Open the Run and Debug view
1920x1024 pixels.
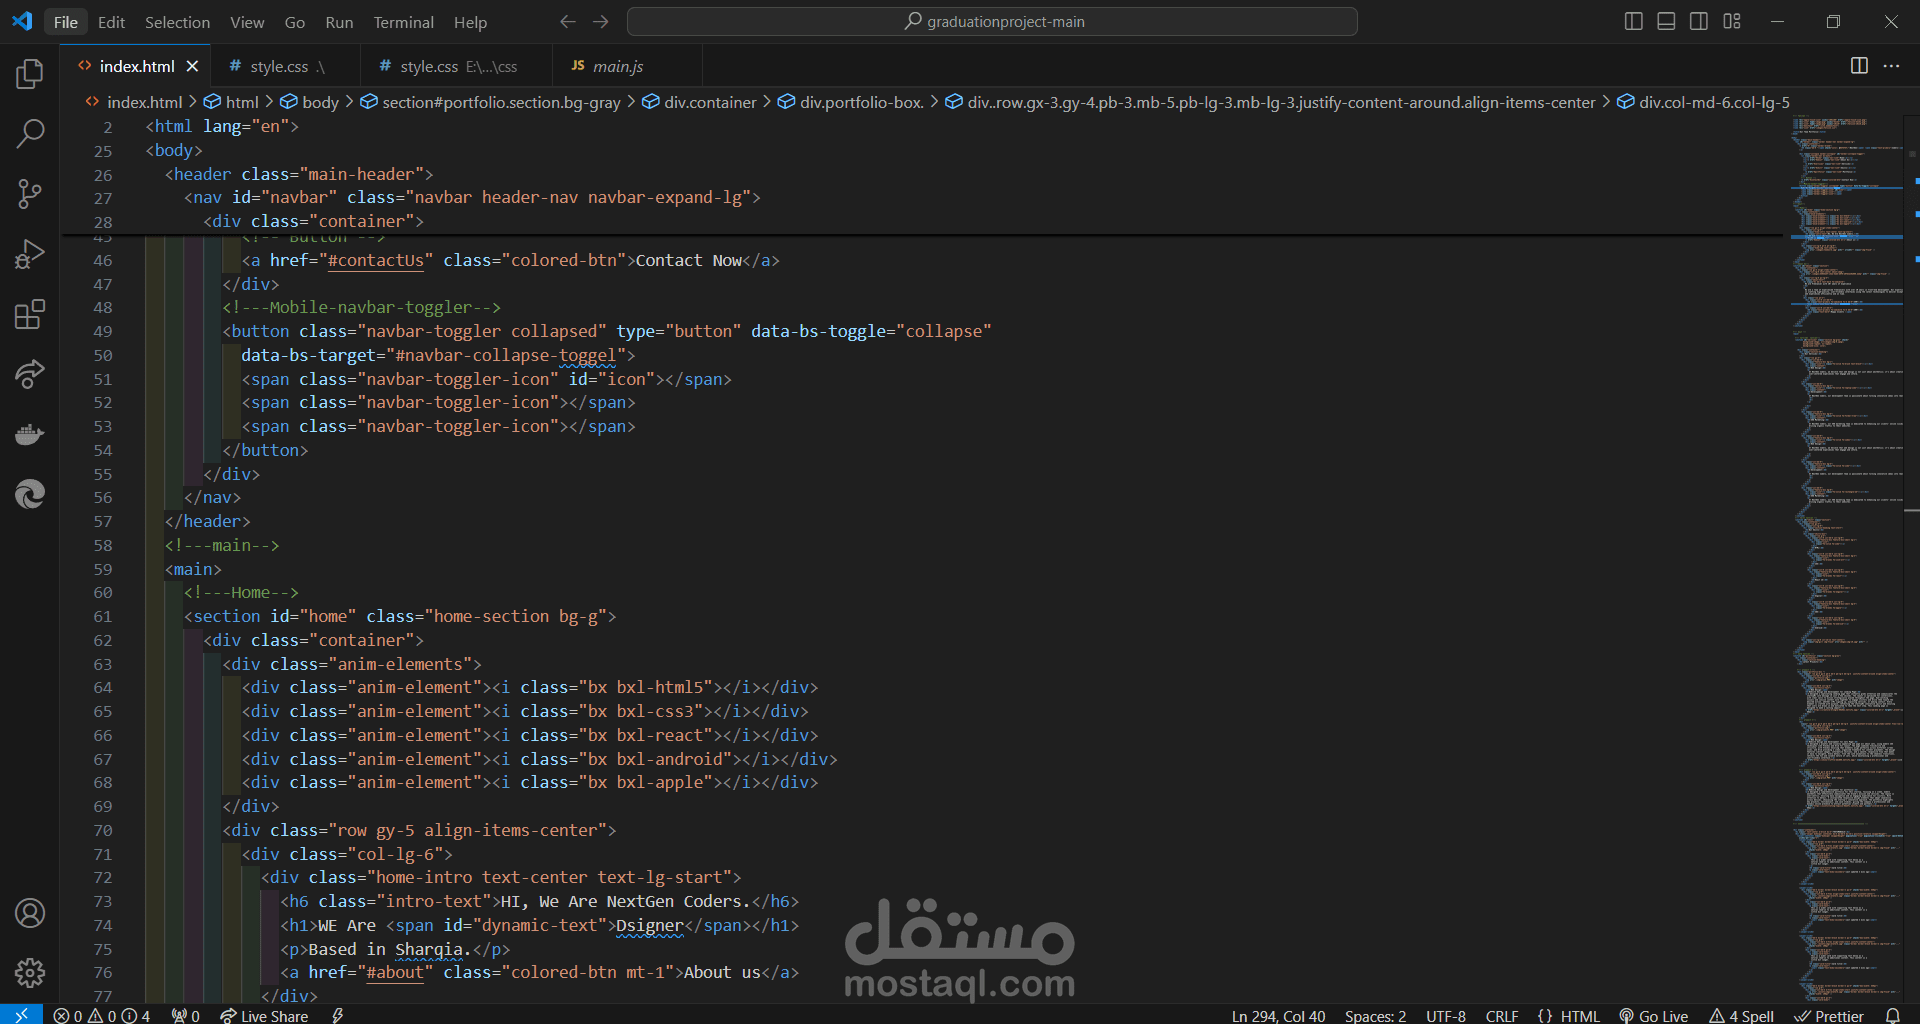(x=30, y=254)
